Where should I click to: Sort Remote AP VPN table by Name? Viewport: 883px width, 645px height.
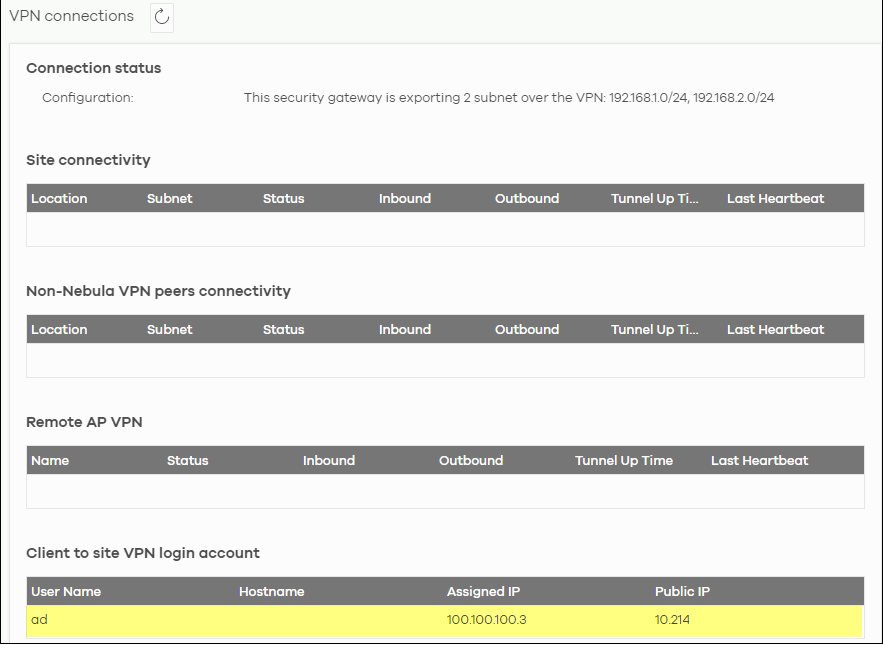pyautogui.click(x=50, y=460)
